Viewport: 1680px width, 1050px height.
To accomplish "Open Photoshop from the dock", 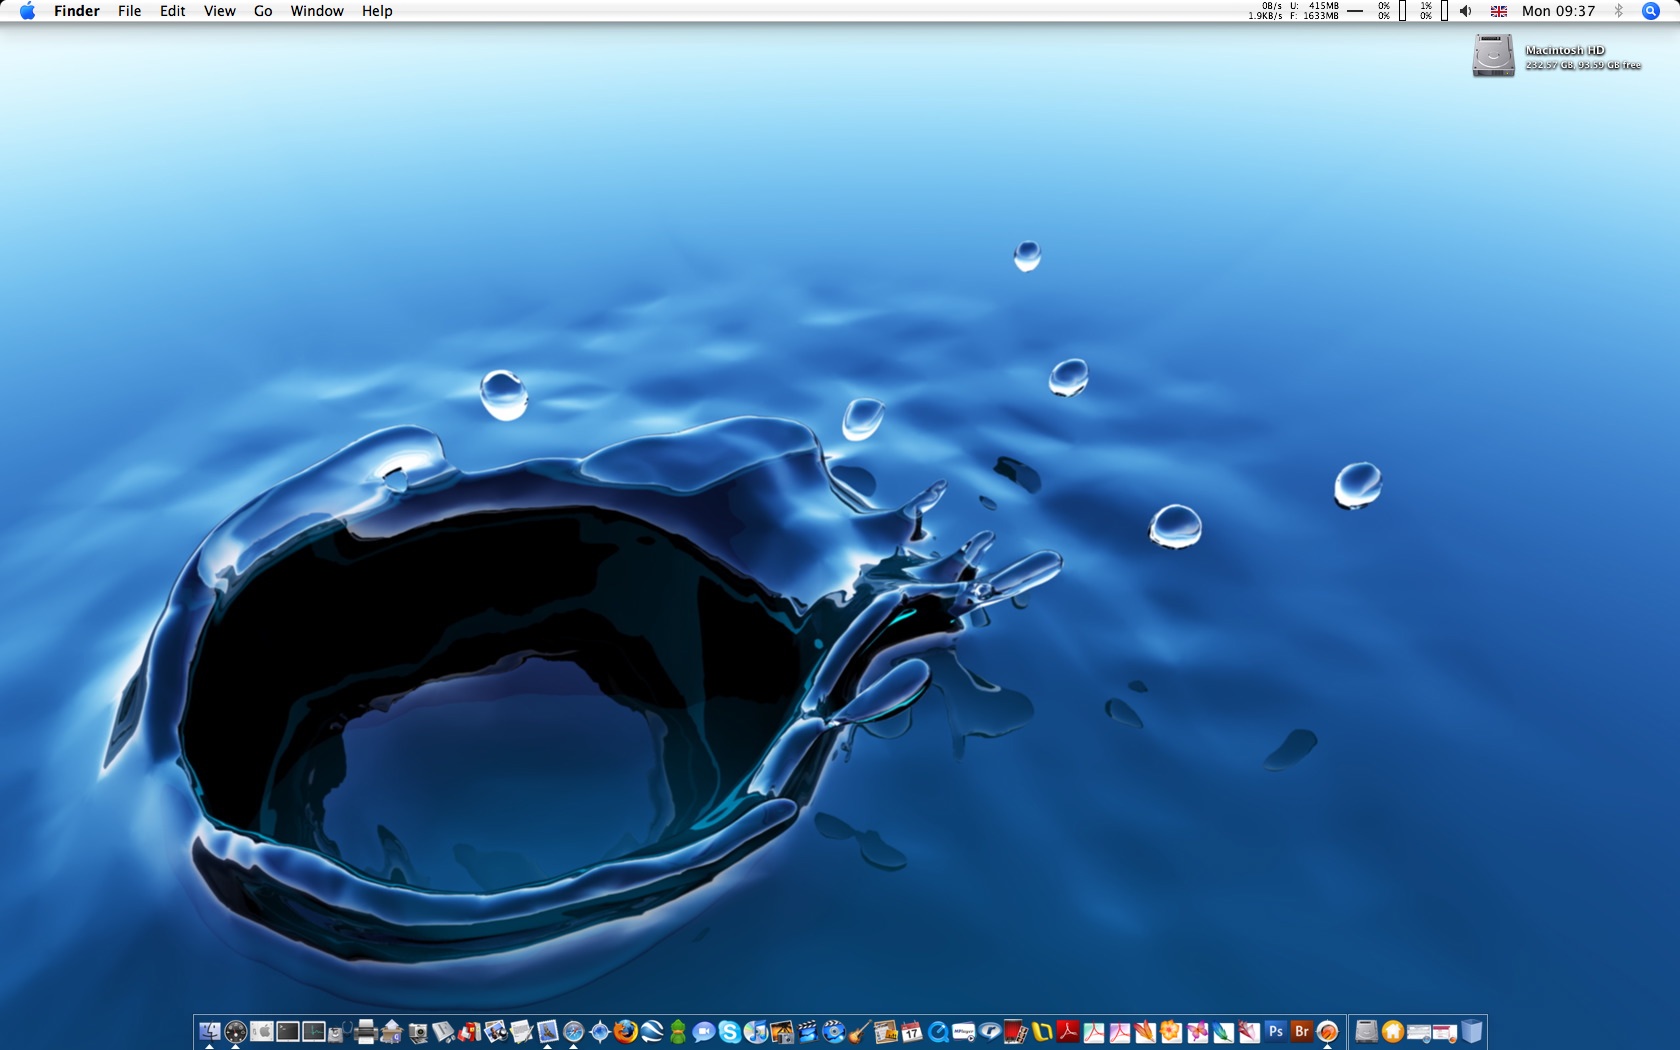I will coord(1275,1031).
